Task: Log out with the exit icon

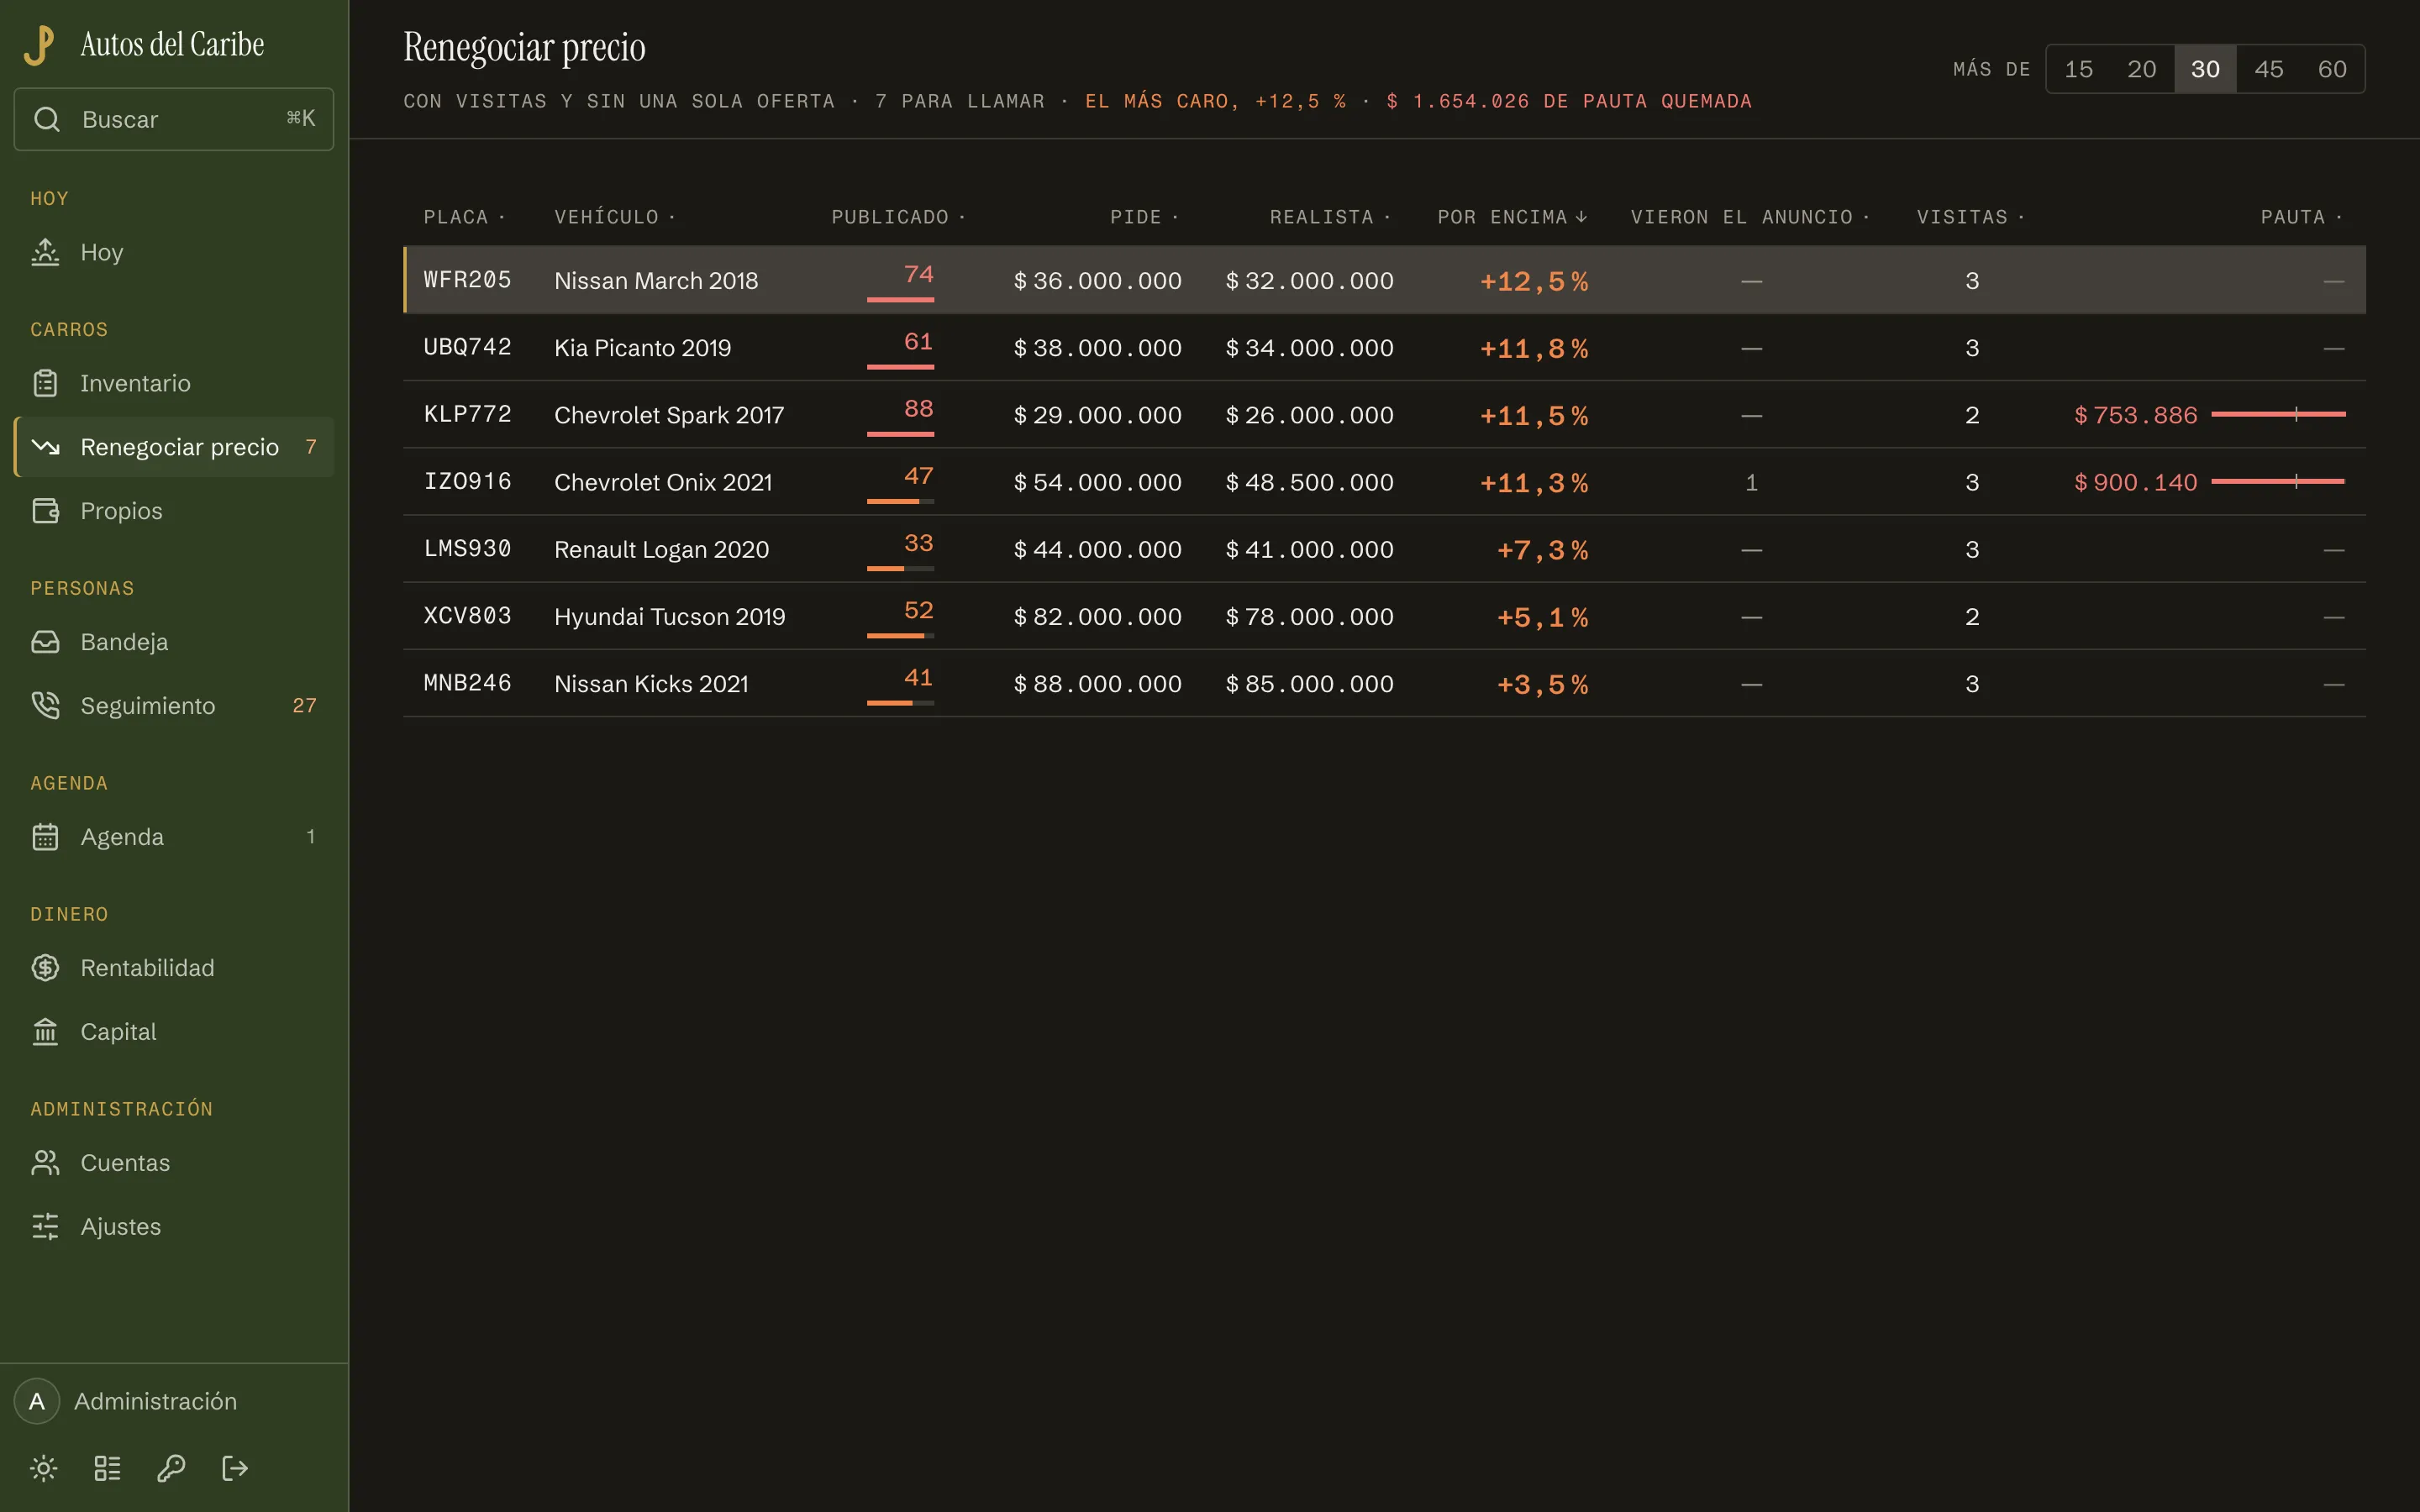Action: click(x=235, y=1468)
